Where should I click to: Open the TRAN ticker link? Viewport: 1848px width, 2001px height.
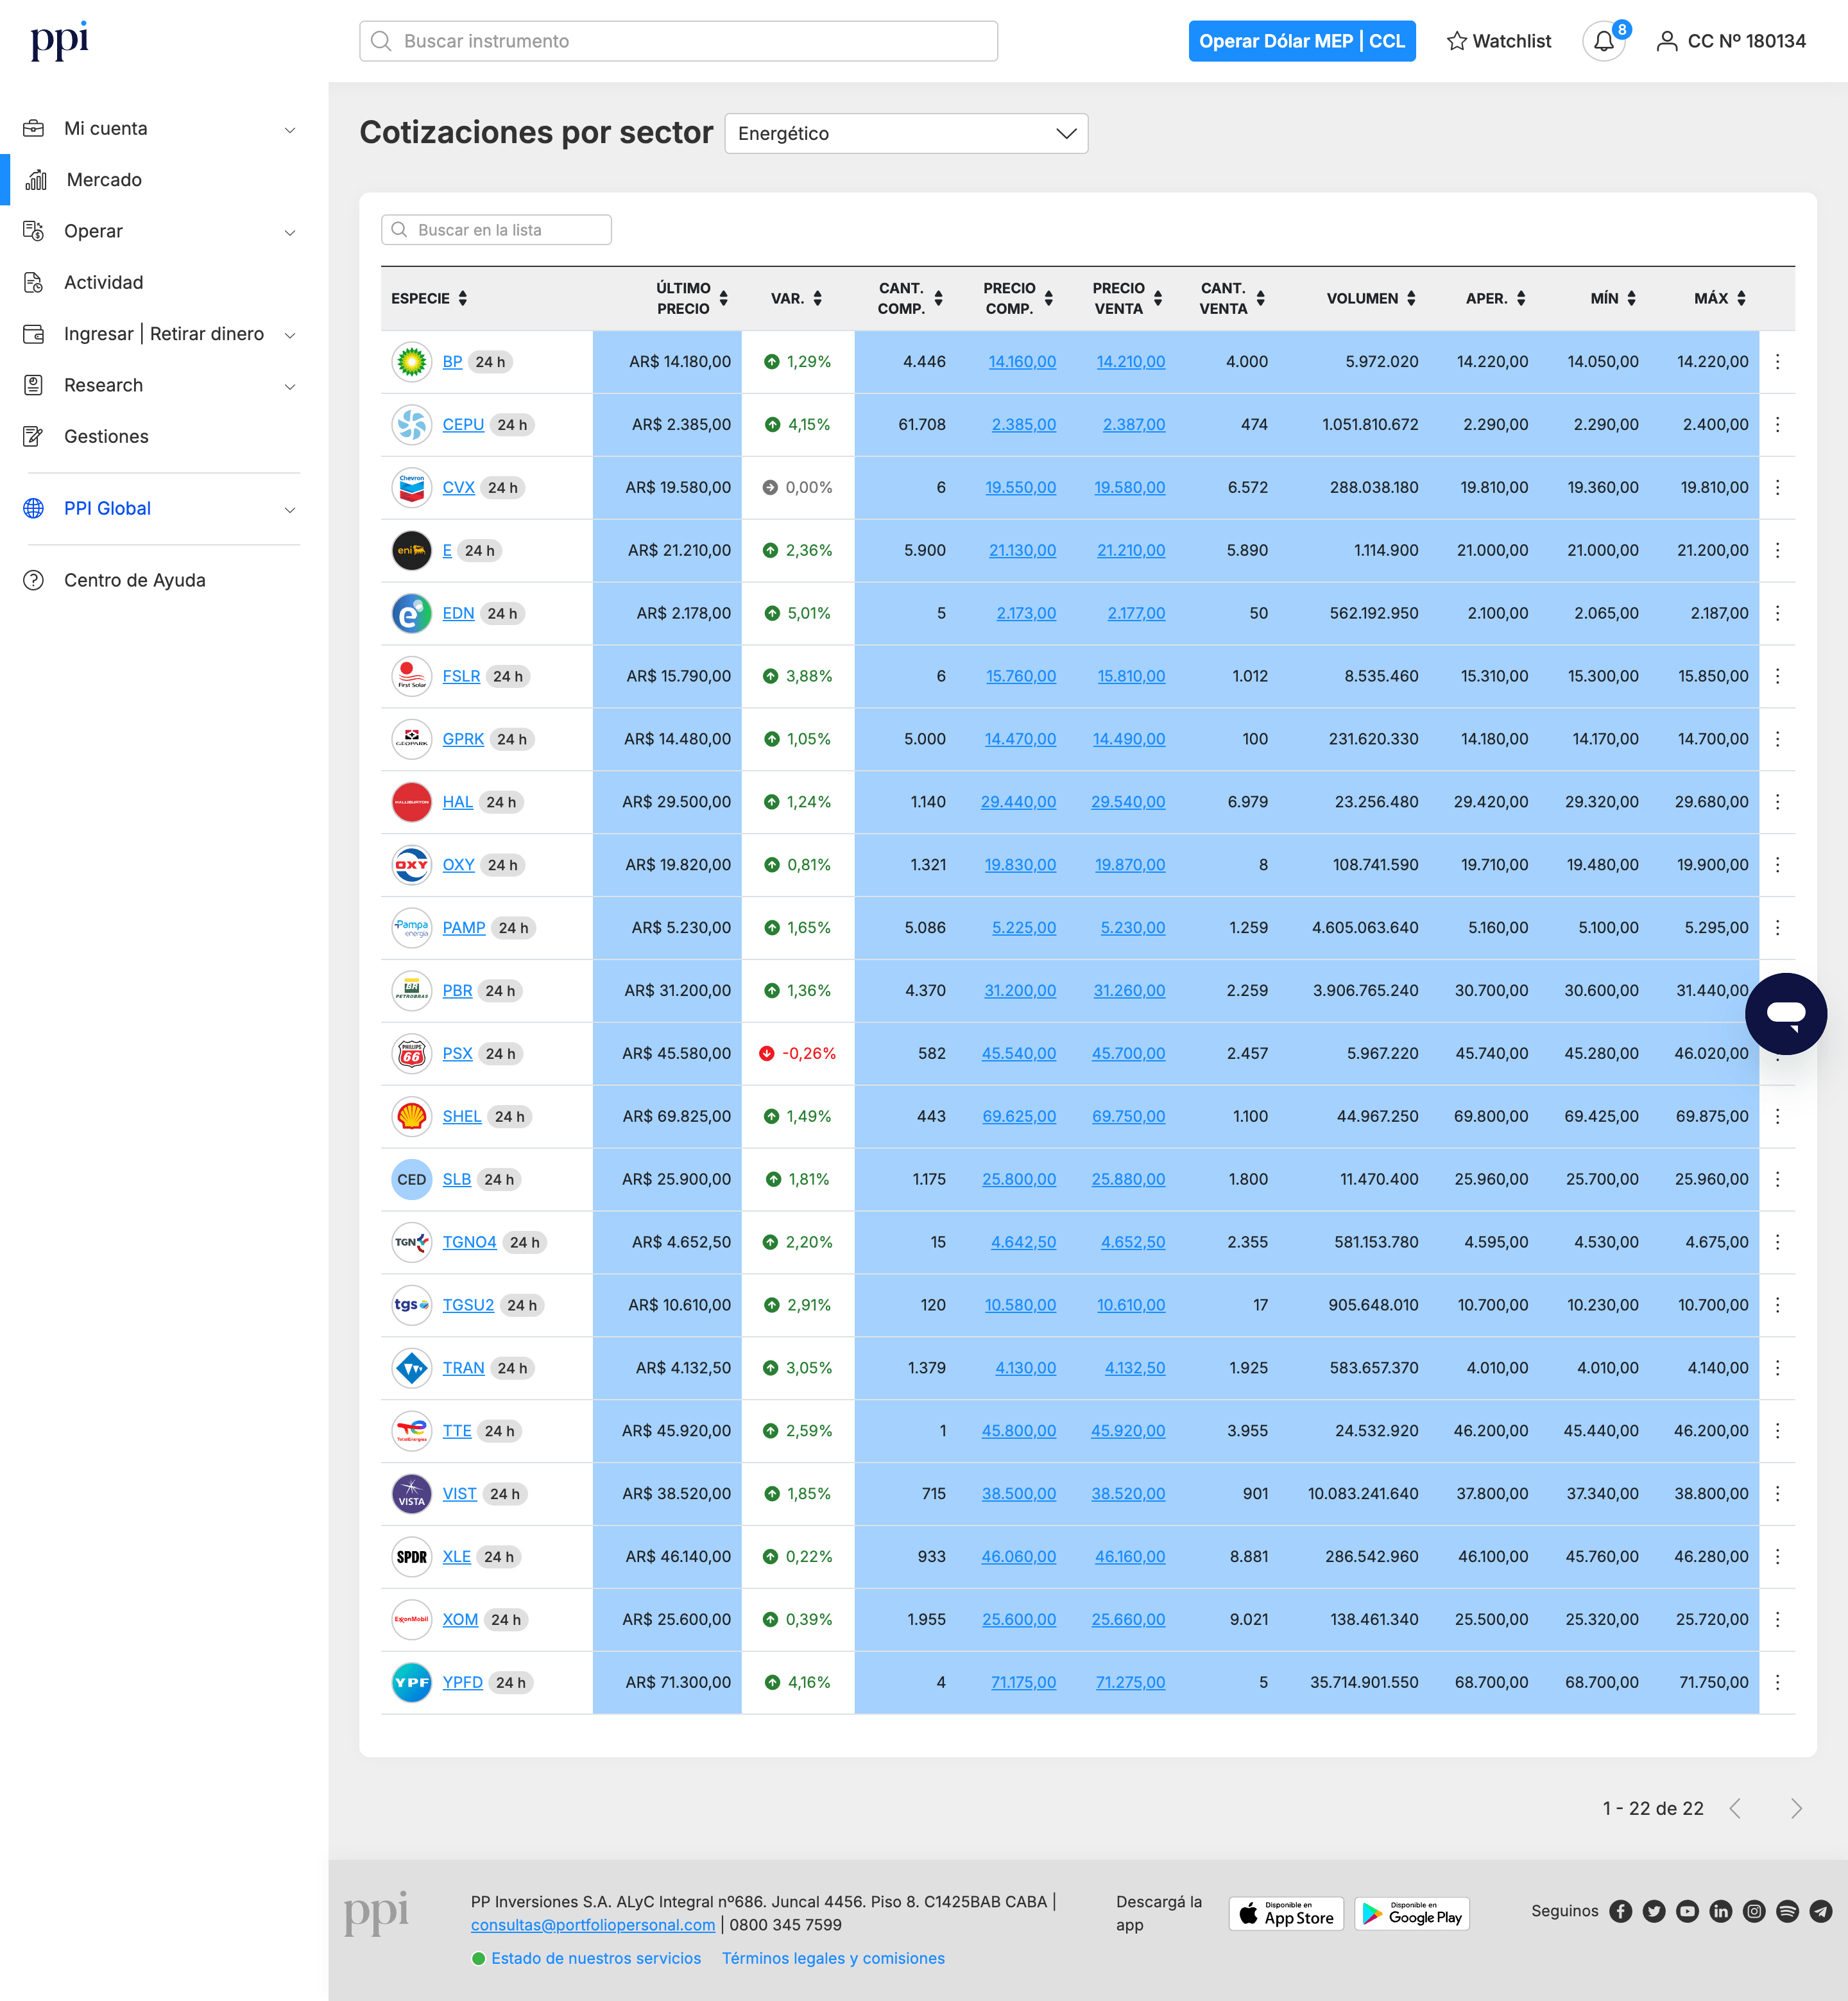pyautogui.click(x=463, y=1368)
